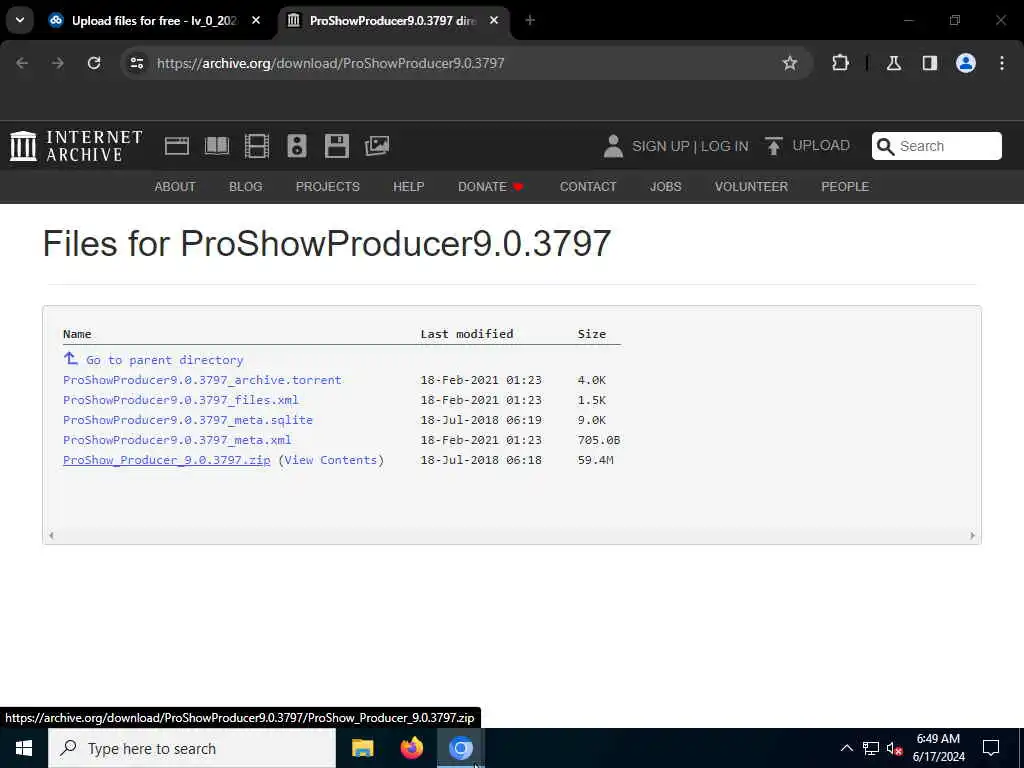Viewport: 1024px width, 768px height.
Task: Go forward with the browser forward arrow
Action: 58,63
